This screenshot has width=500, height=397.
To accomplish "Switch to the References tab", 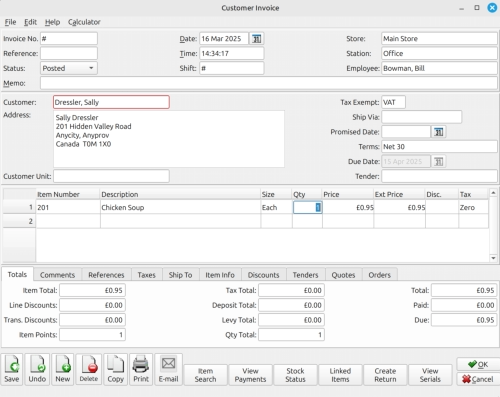I will click(106, 275).
